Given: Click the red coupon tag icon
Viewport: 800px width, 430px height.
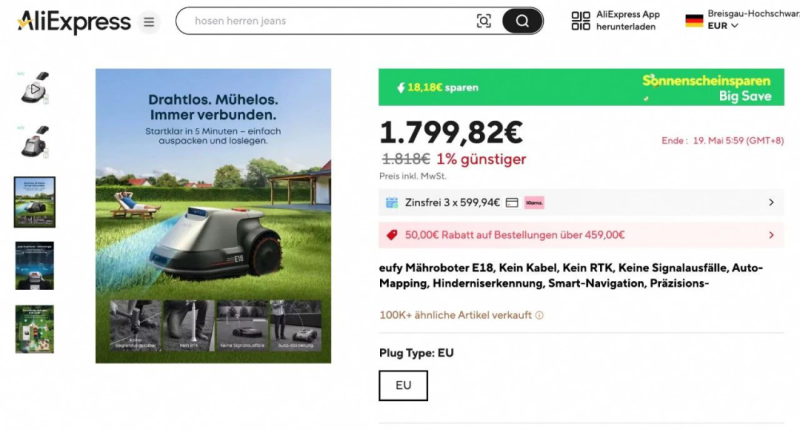Looking at the screenshot, I should click(x=391, y=235).
